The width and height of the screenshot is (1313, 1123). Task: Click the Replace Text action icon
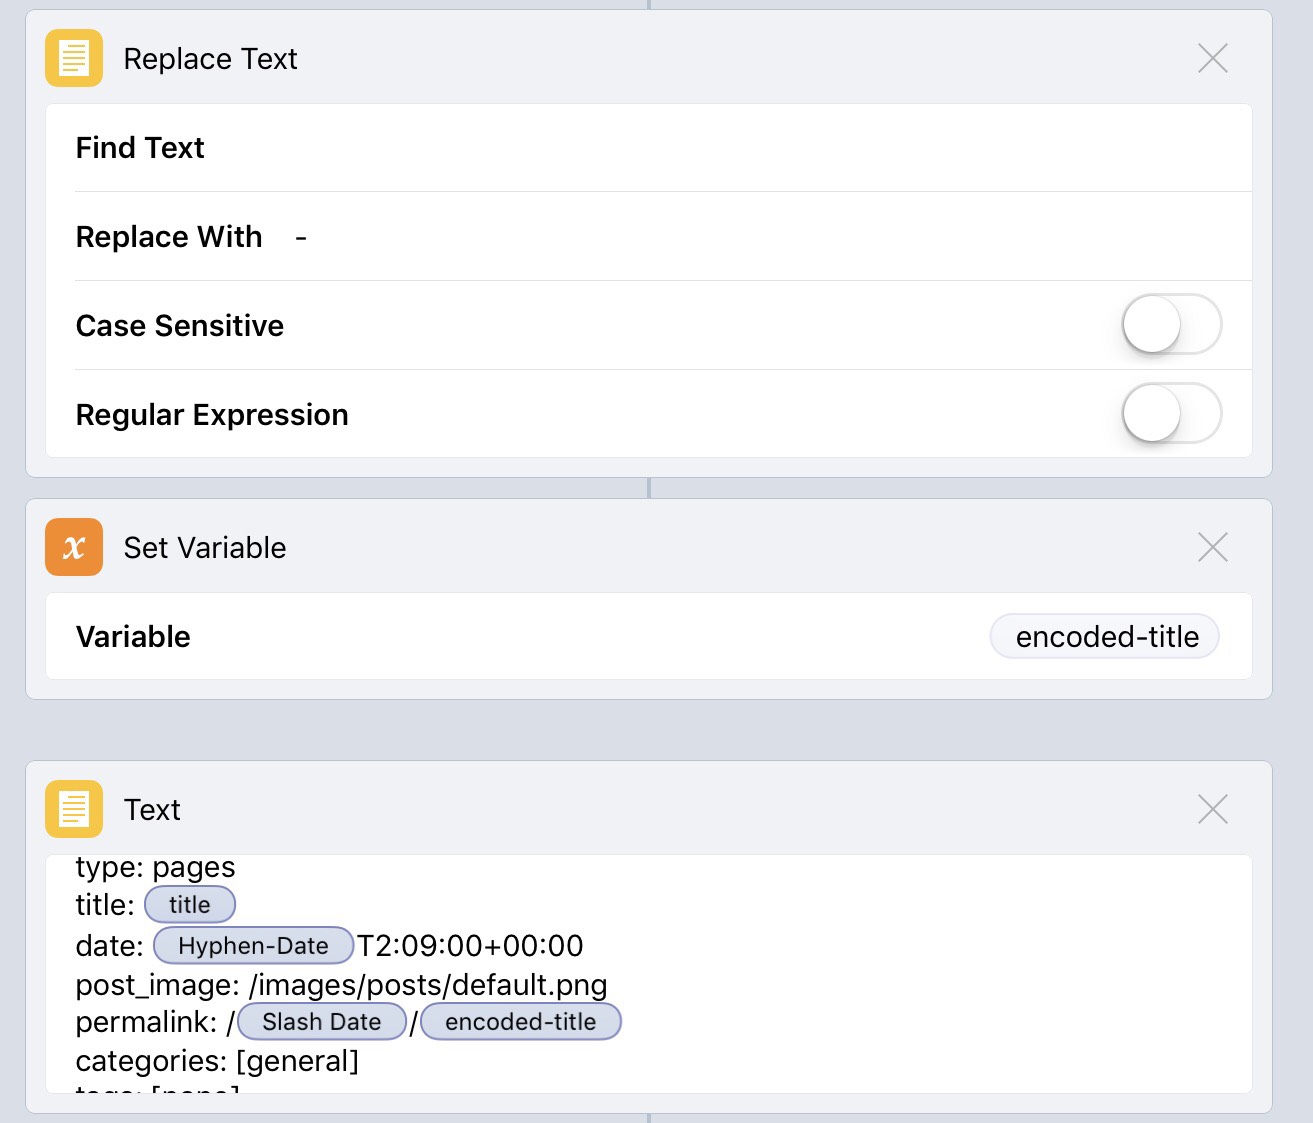click(74, 58)
